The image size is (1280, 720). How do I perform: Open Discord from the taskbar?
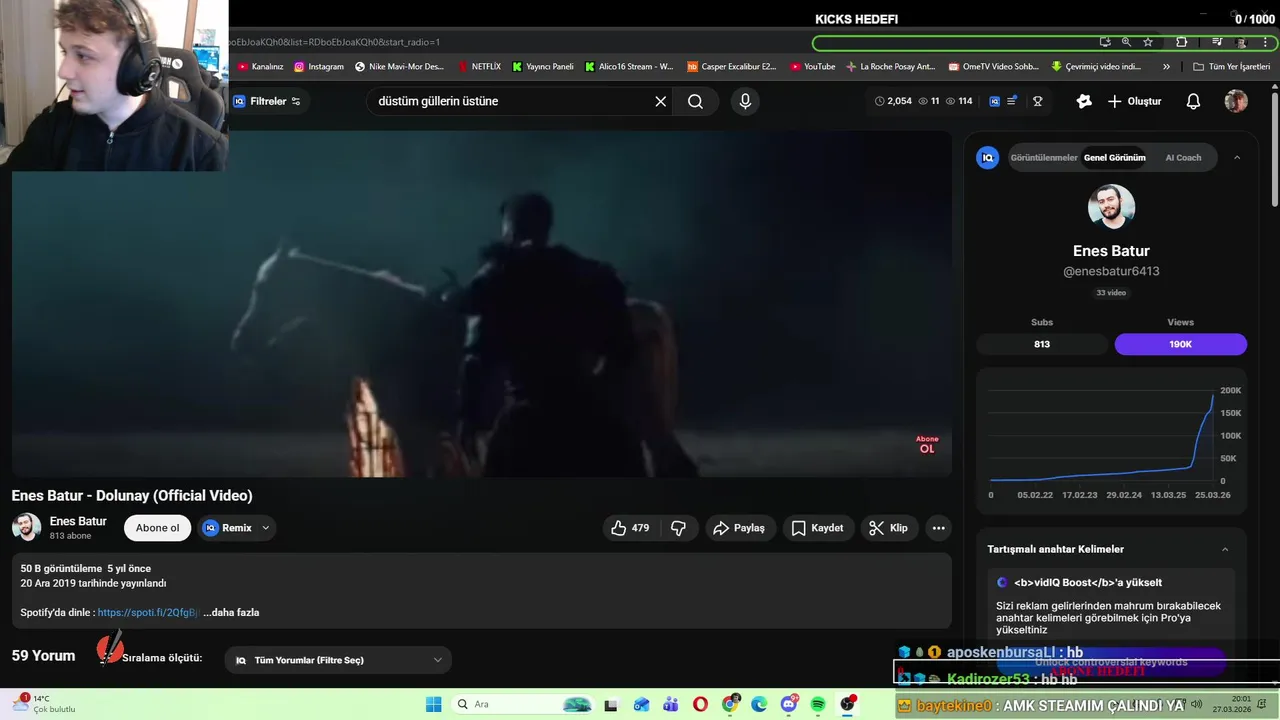click(789, 705)
